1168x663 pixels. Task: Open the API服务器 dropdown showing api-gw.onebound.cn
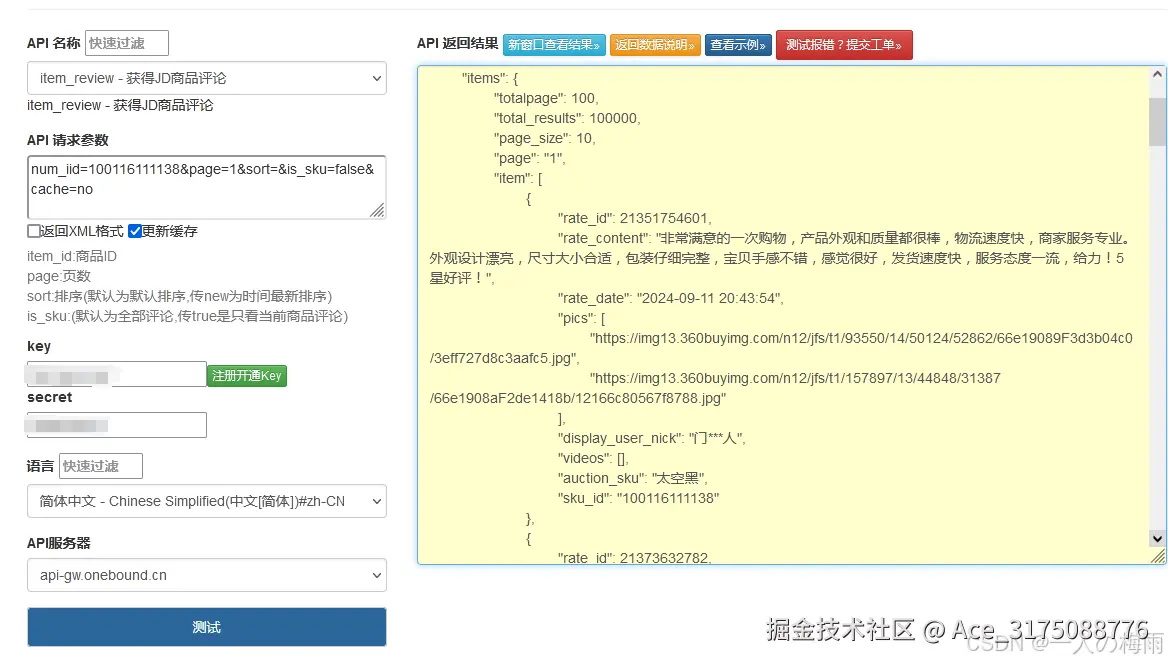pyautogui.click(x=206, y=575)
